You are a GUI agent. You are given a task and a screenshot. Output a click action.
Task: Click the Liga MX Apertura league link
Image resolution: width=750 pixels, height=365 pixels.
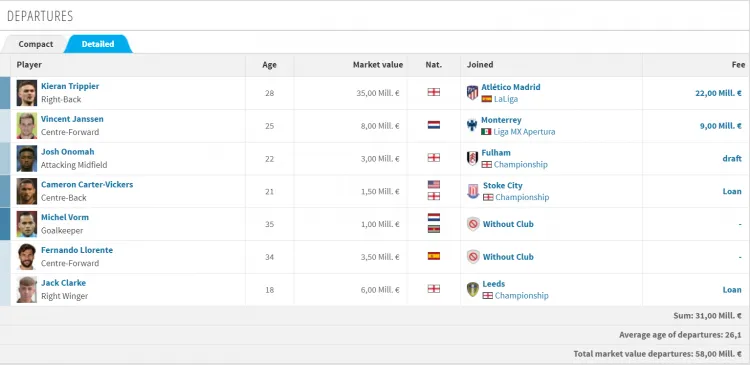[524, 132]
